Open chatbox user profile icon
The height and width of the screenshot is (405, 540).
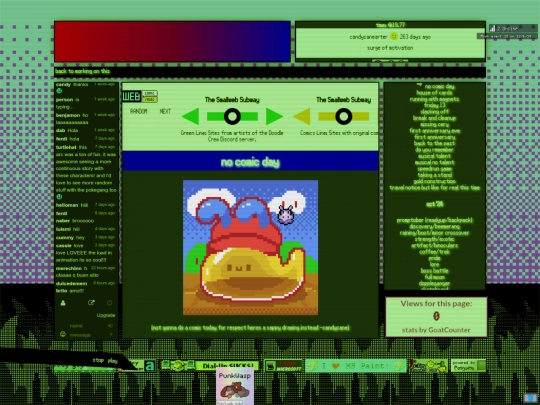(x=63, y=303)
